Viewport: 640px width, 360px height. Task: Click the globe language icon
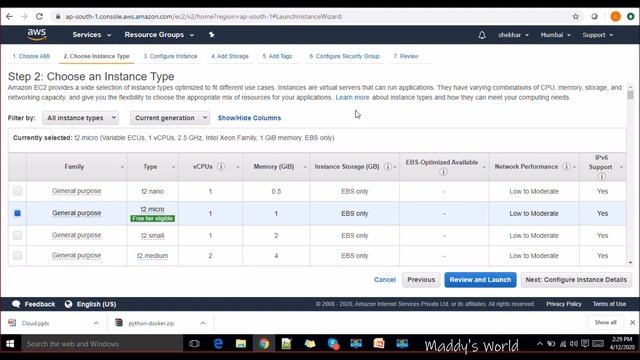click(x=68, y=304)
